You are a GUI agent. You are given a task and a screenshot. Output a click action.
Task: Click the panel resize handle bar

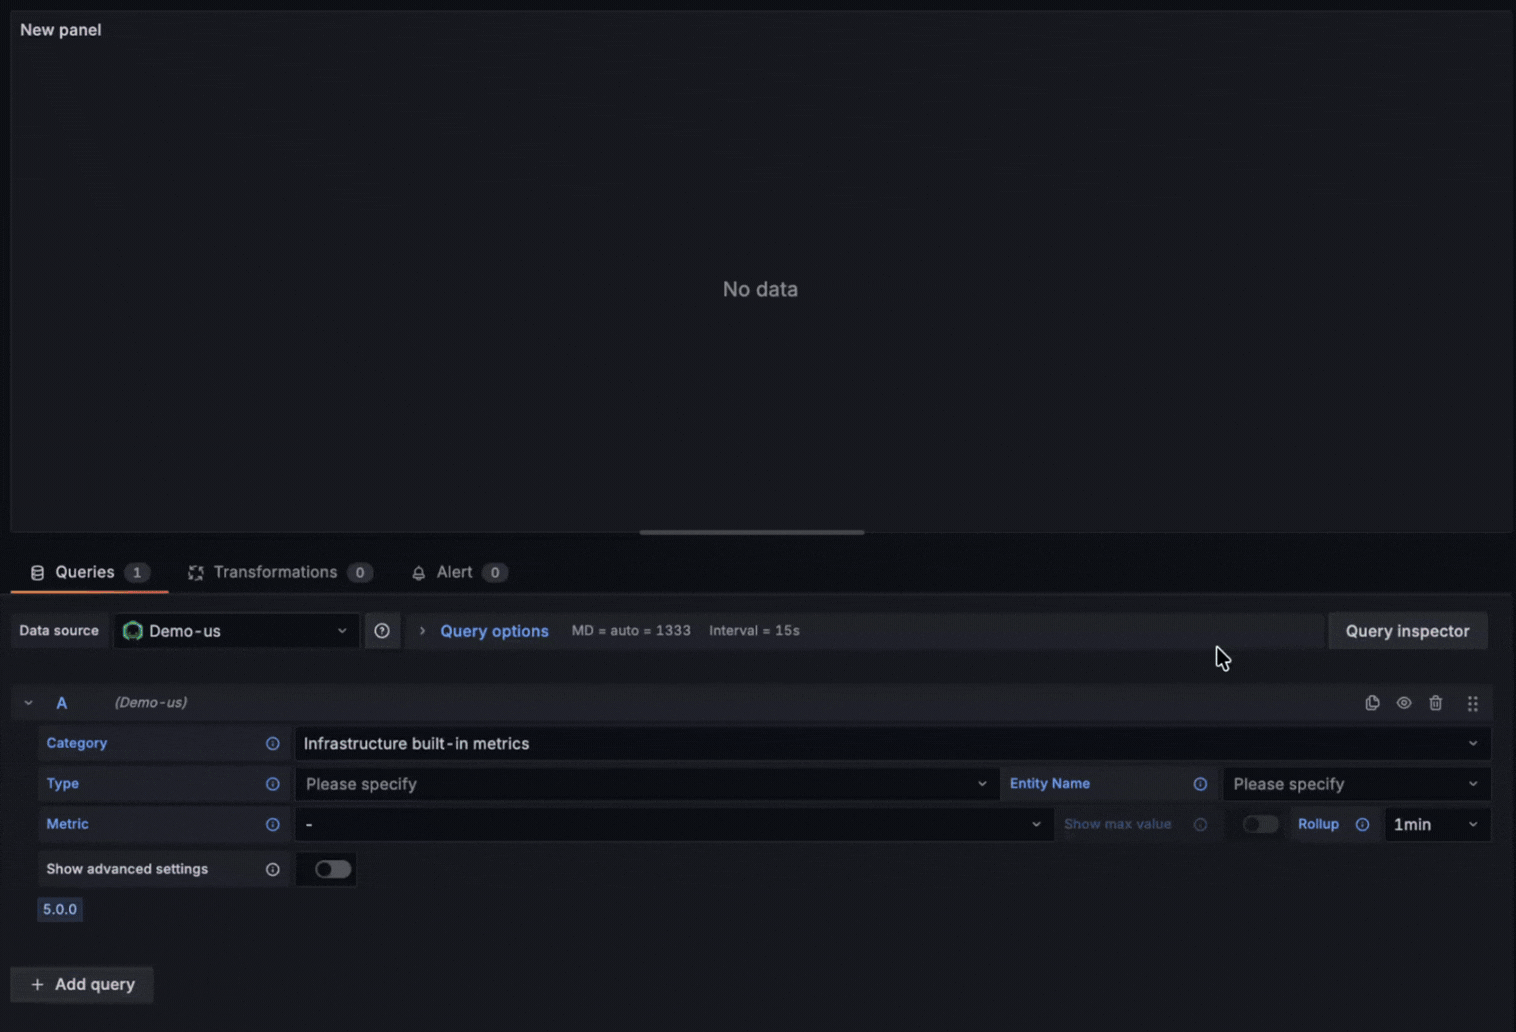coord(752,532)
